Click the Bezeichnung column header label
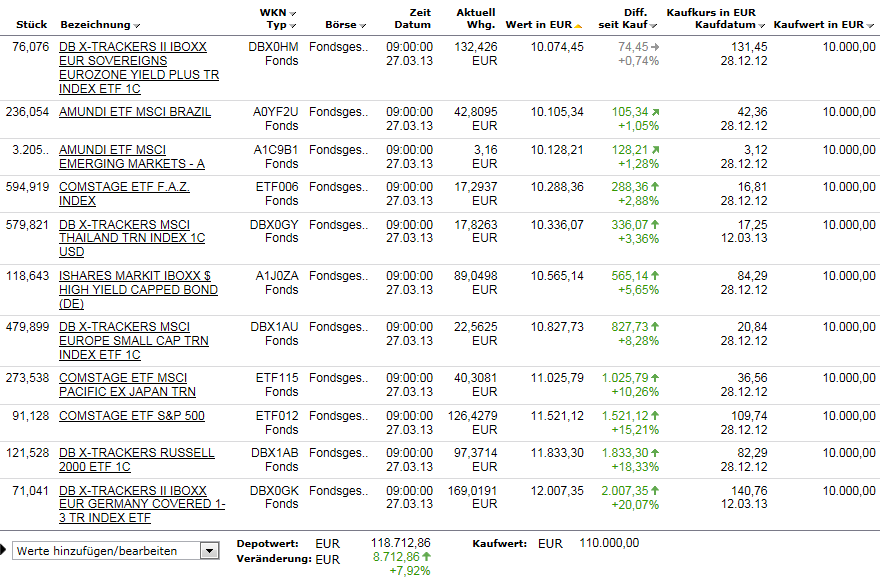 pyautogui.click(x=95, y=25)
